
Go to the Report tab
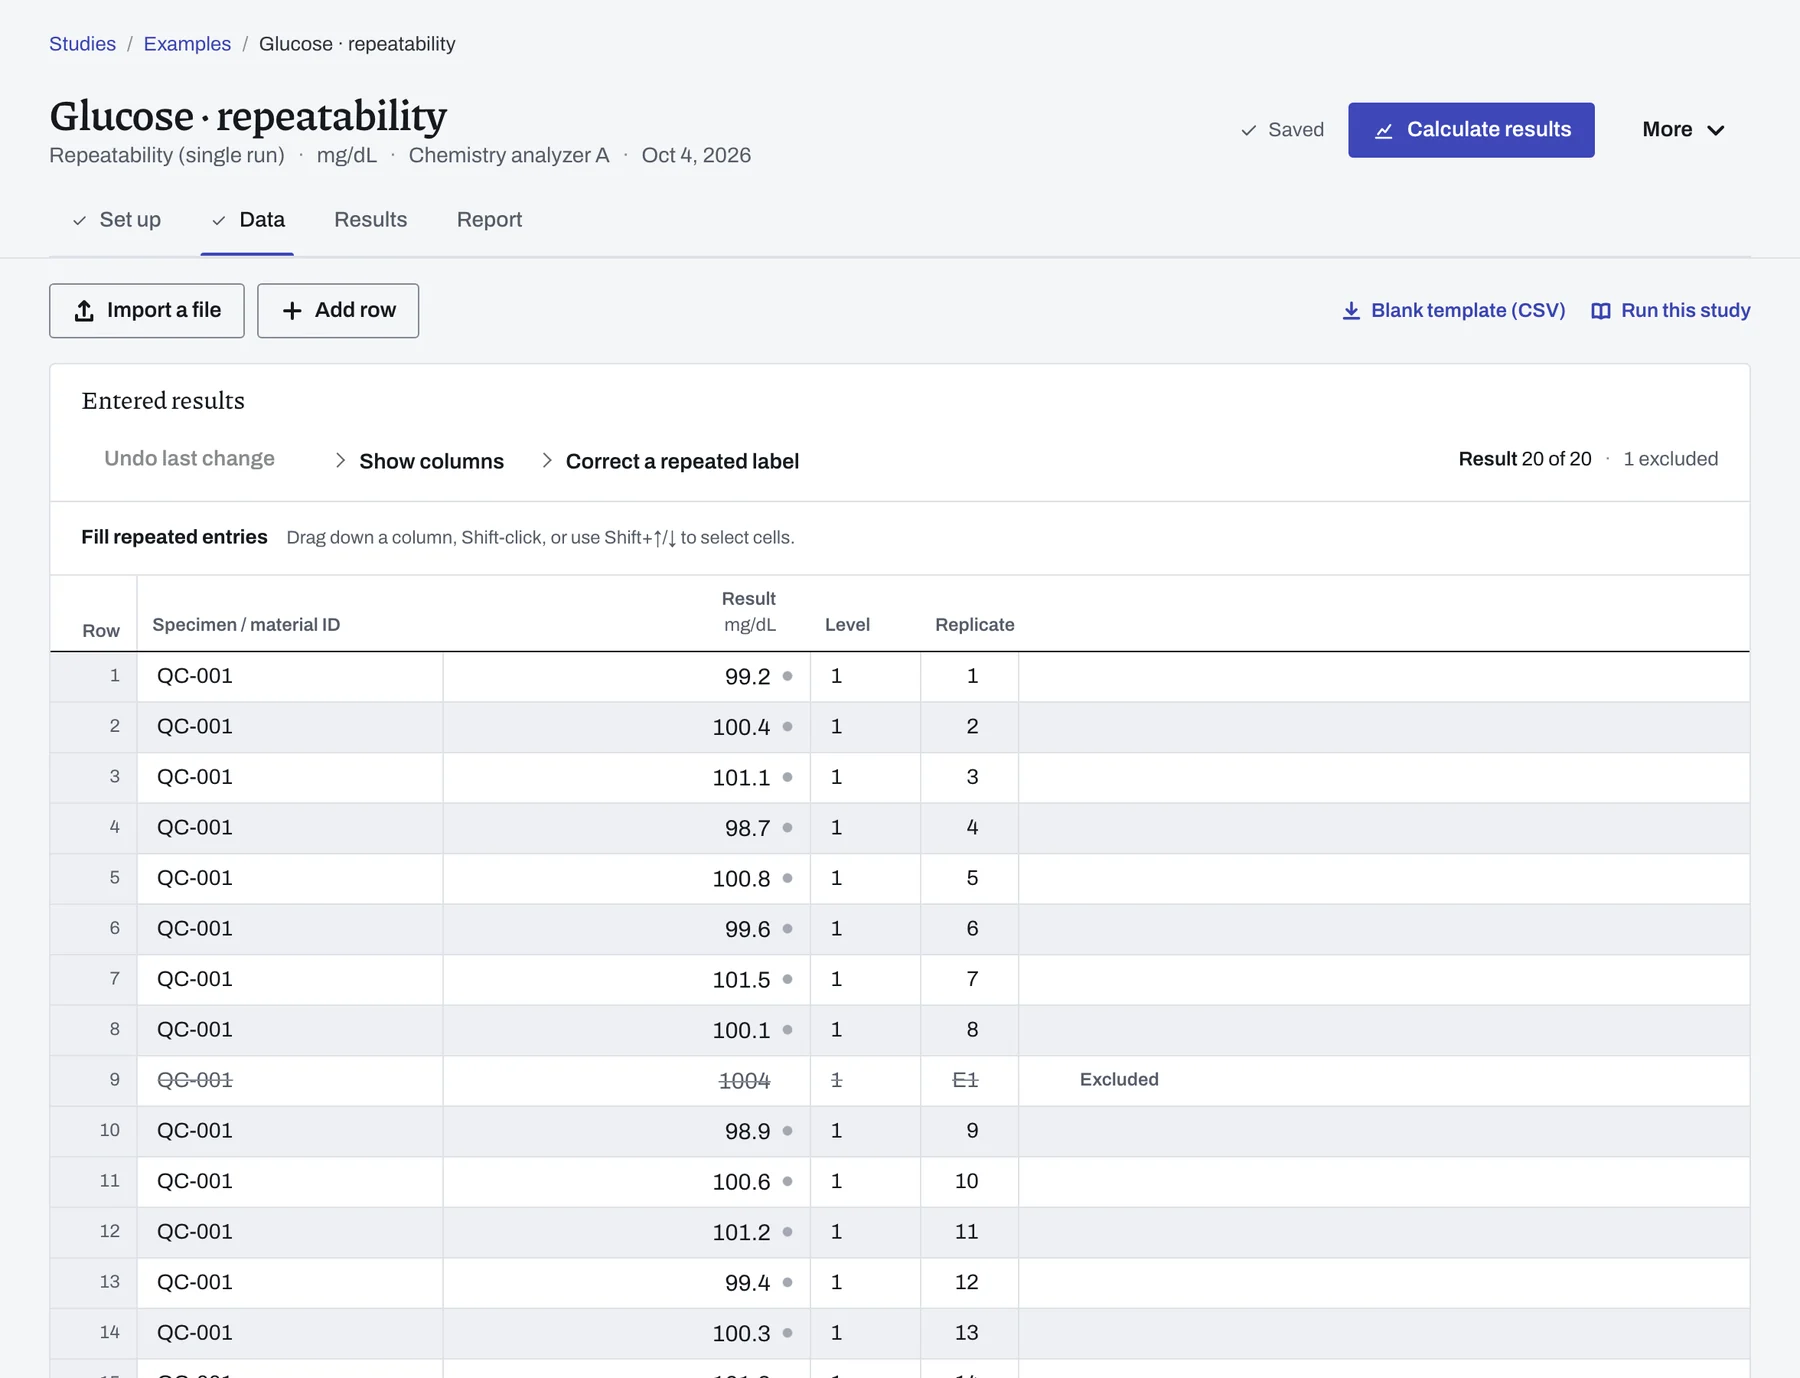[490, 220]
